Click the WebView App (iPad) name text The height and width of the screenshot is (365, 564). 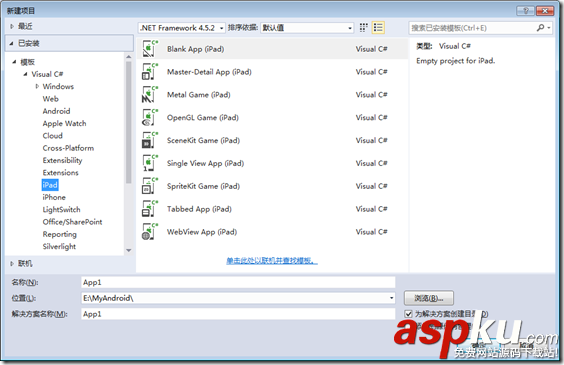point(202,232)
